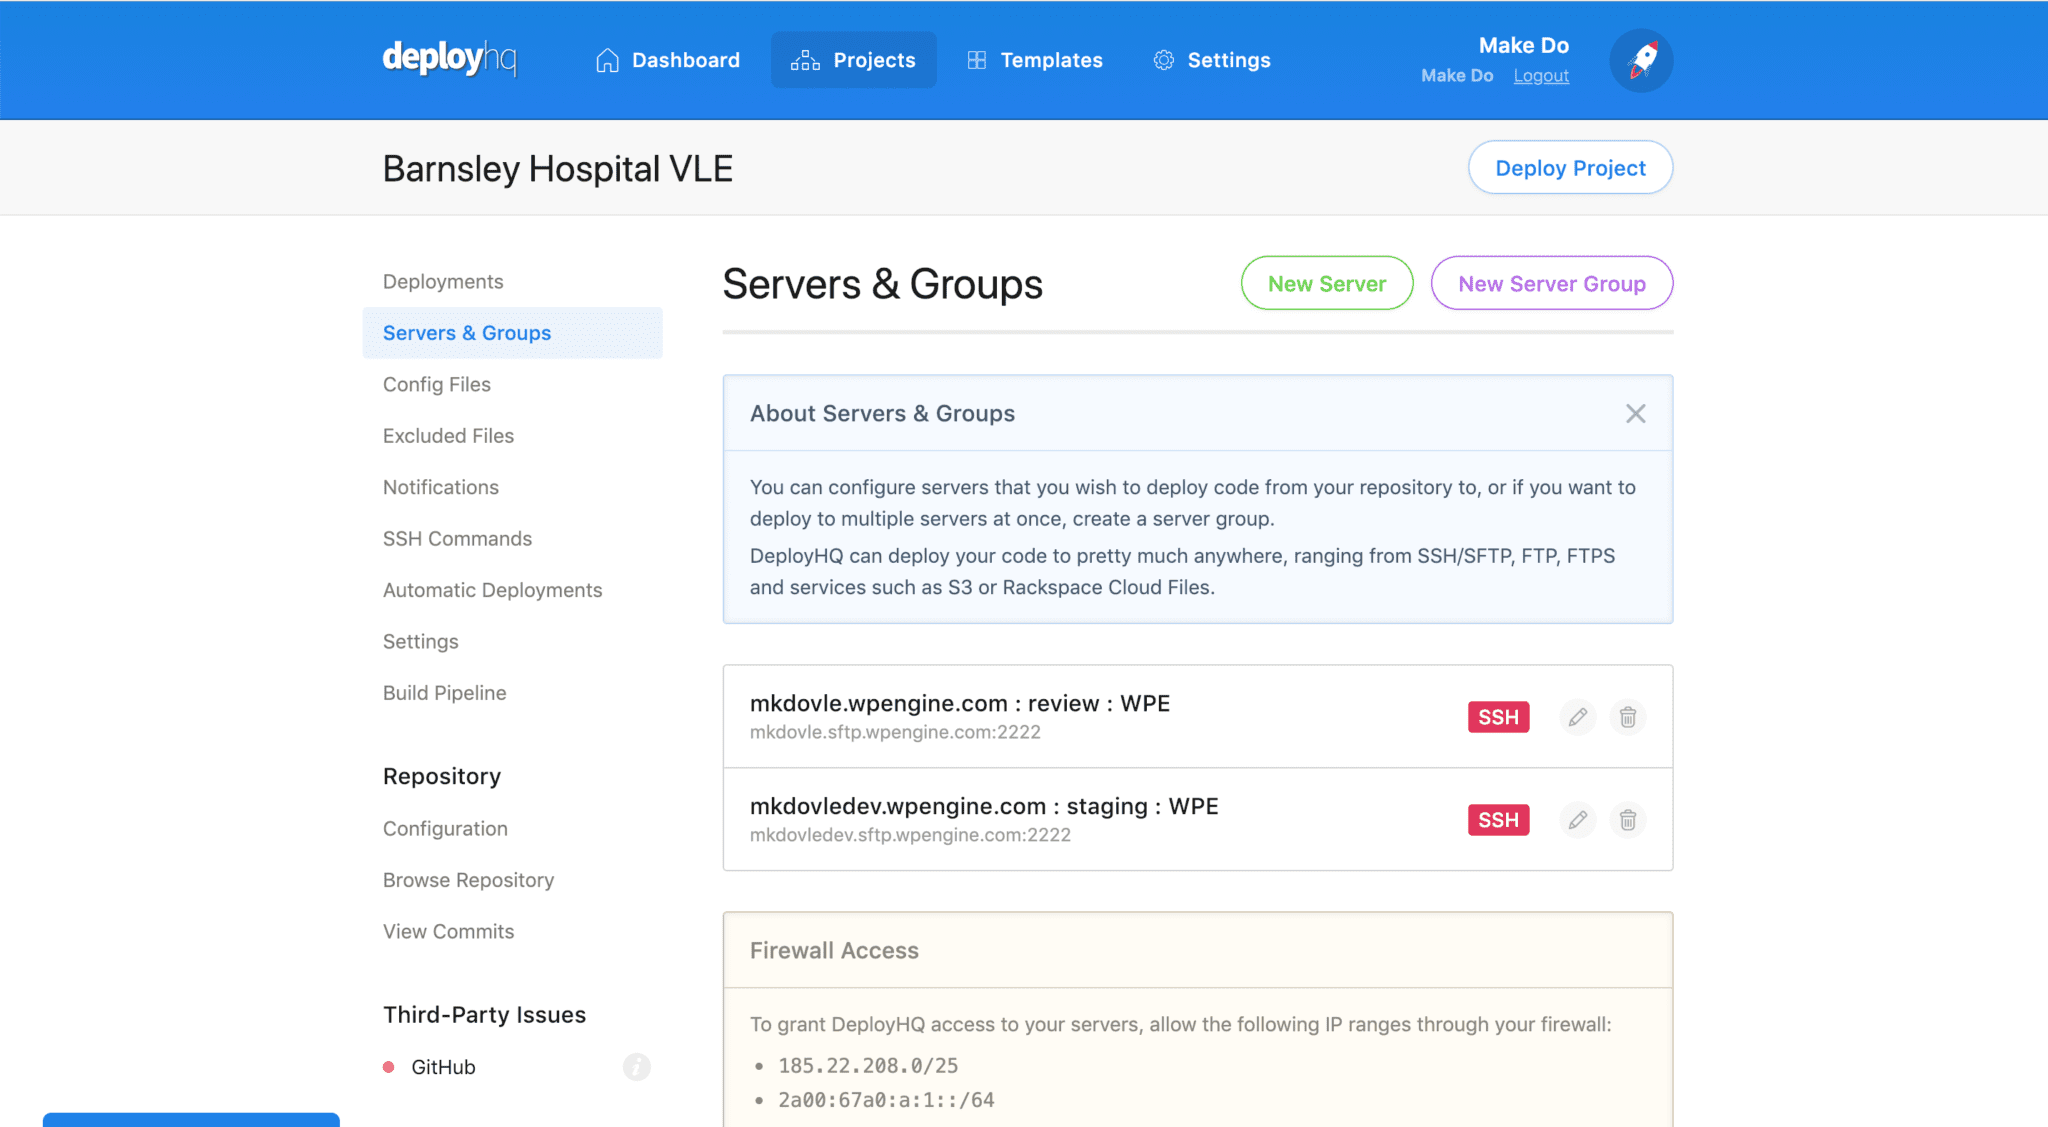Click the info icon next to GitHub
The image size is (2048, 1127).
pos(637,1066)
